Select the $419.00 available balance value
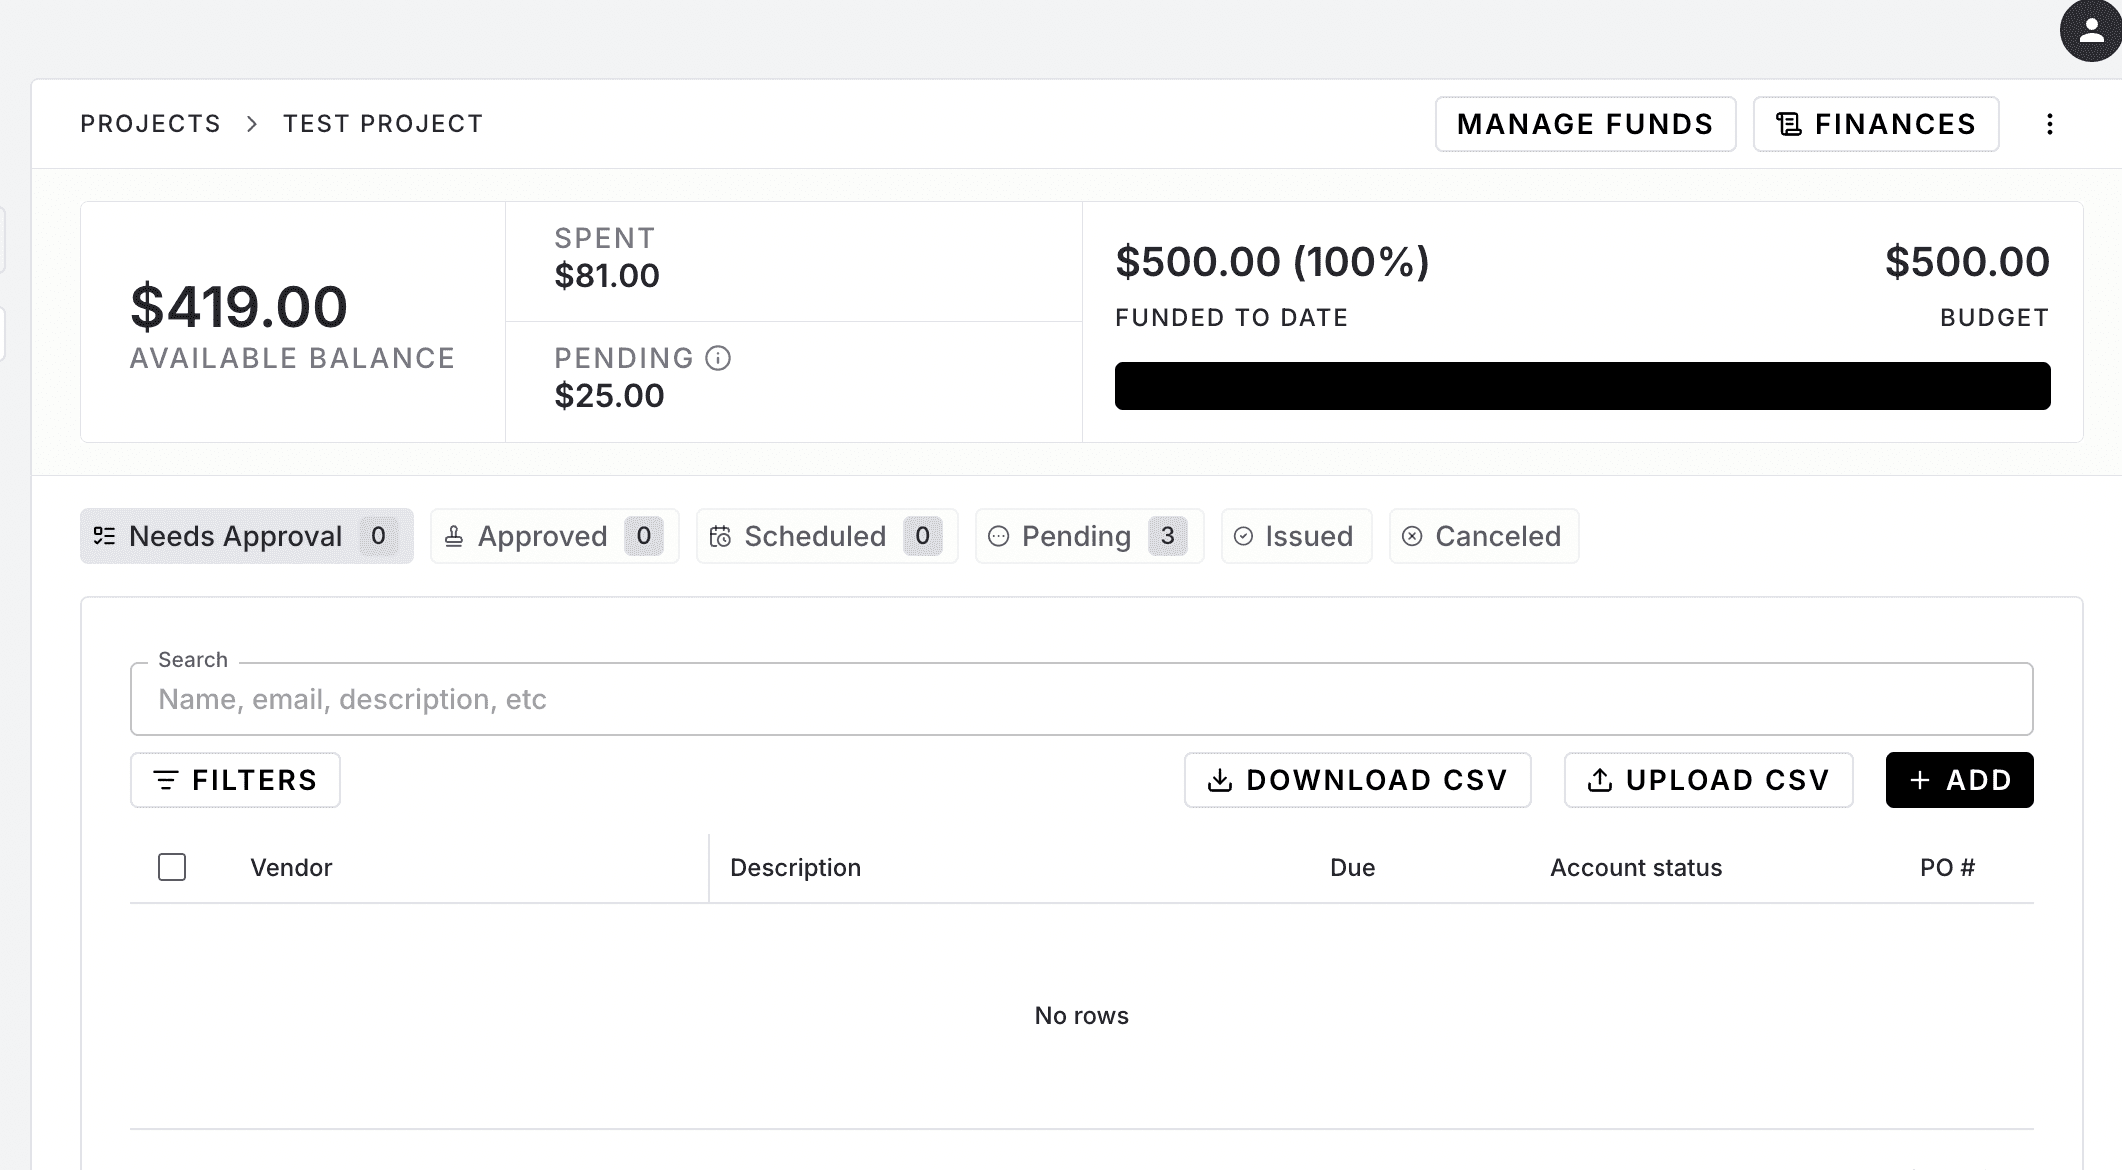 (239, 307)
